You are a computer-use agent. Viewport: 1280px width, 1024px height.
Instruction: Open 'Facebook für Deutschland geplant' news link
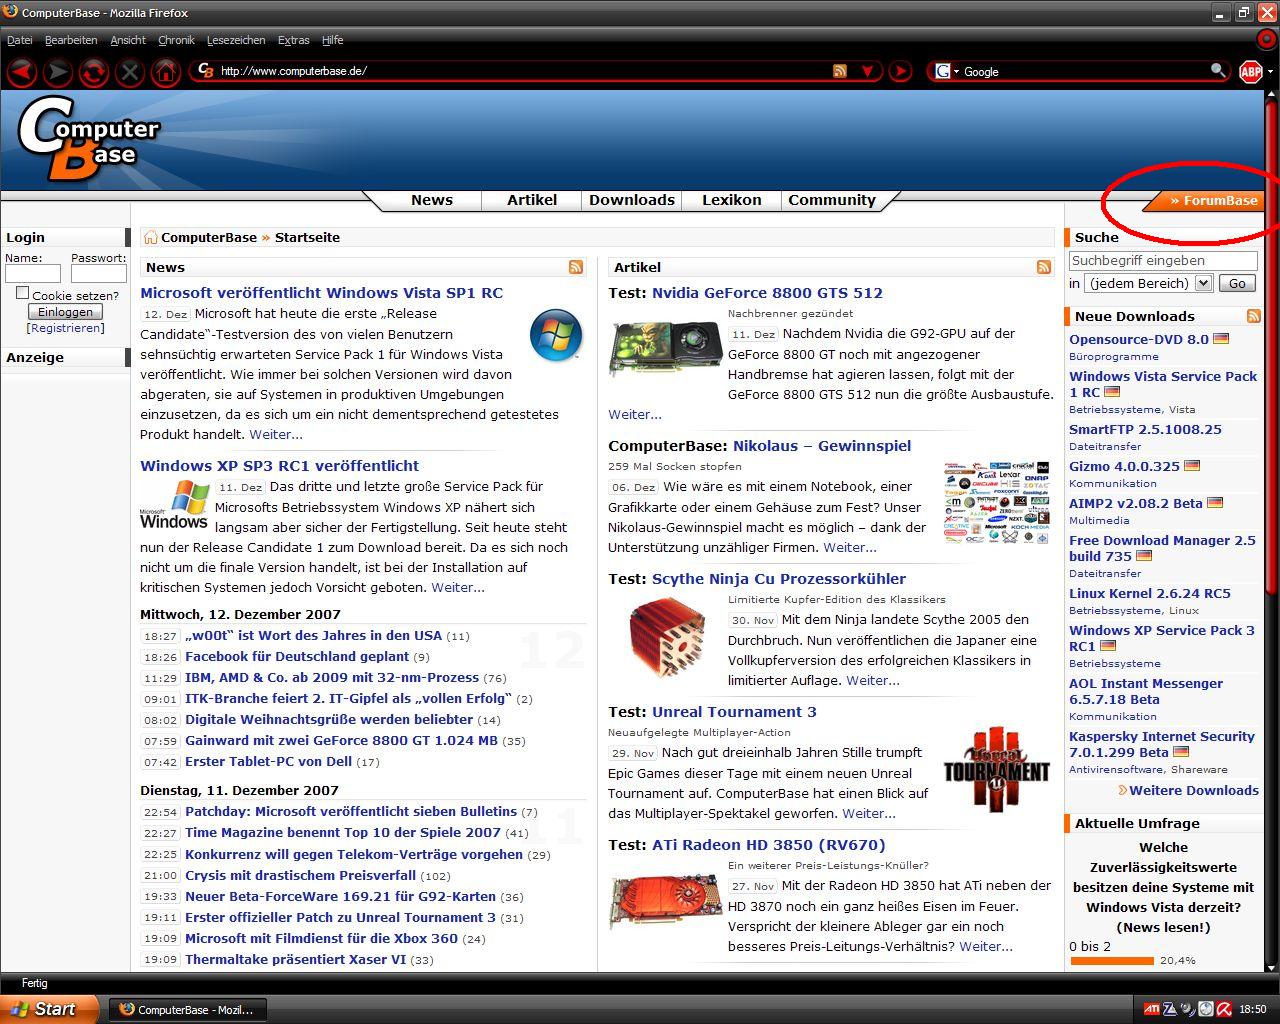pyautogui.click(x=297, y=657)
